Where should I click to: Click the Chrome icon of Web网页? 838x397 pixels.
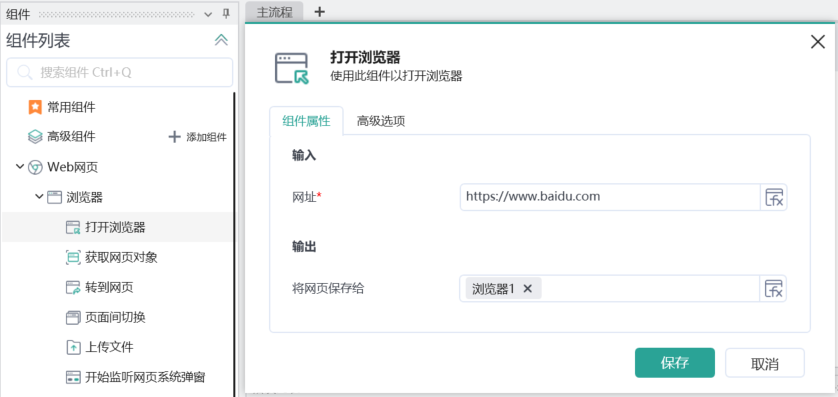pos(35,167)
